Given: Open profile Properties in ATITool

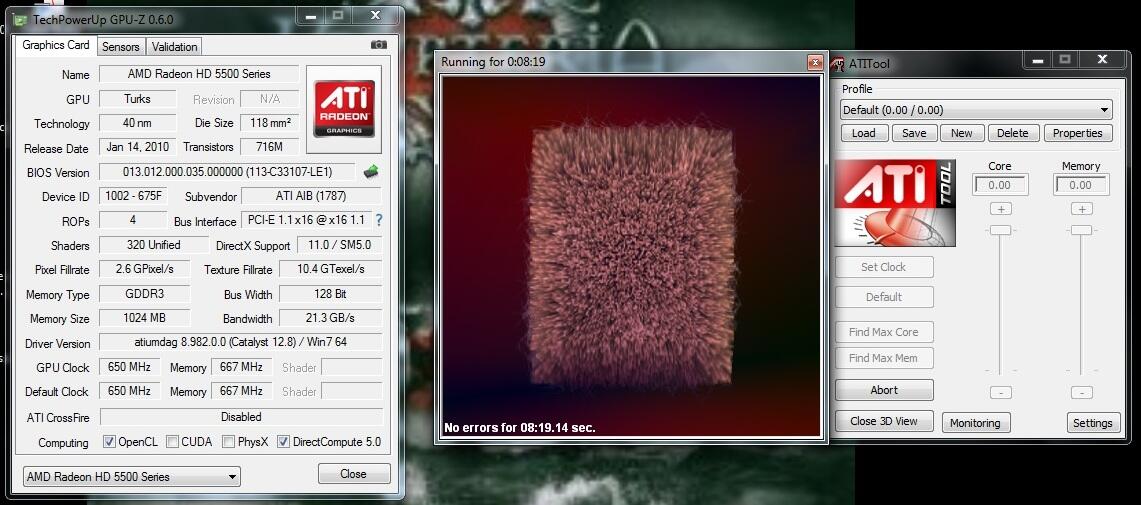Looking at the screenshot, I should click(1078, 133).
